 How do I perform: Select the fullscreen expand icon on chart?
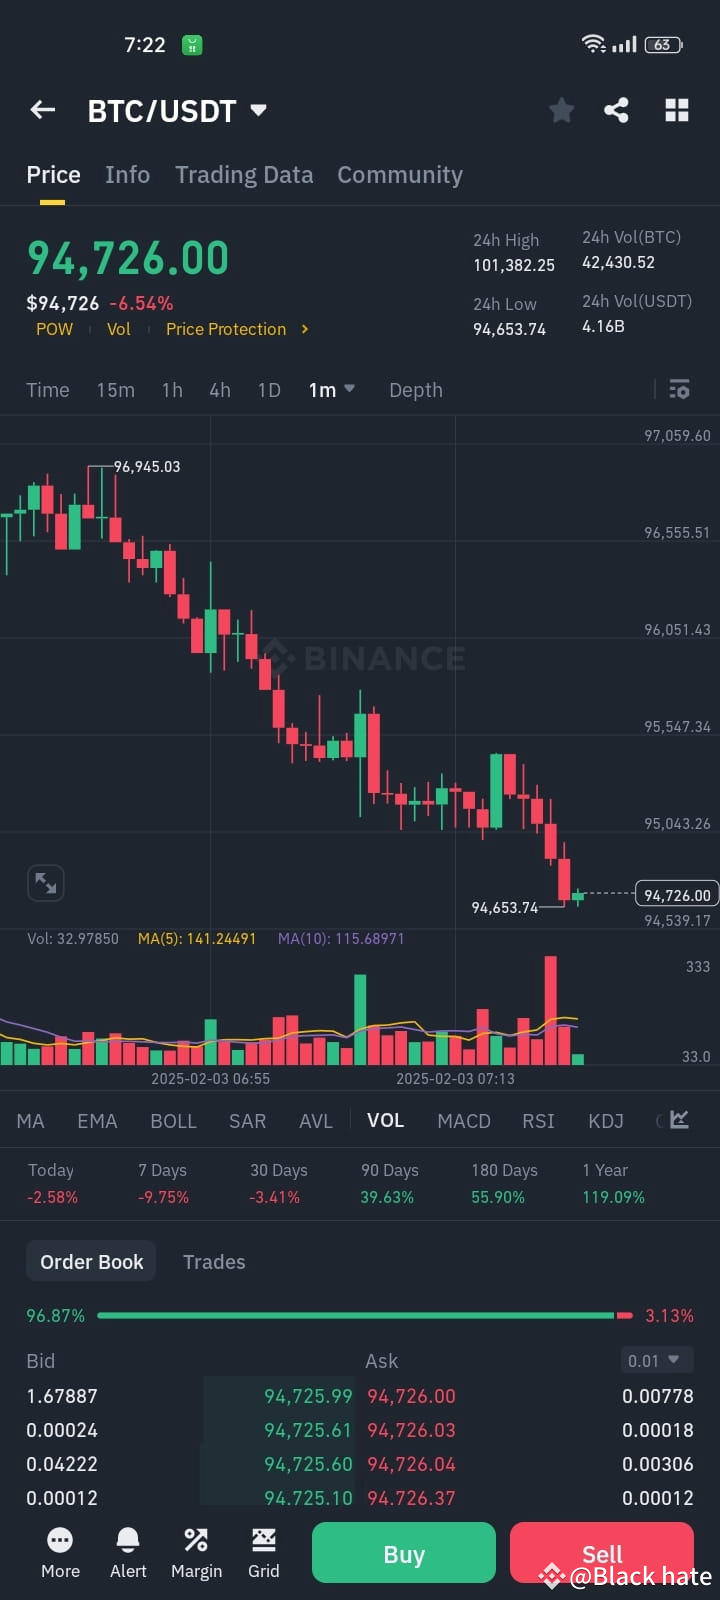click(x=45, y=882)
